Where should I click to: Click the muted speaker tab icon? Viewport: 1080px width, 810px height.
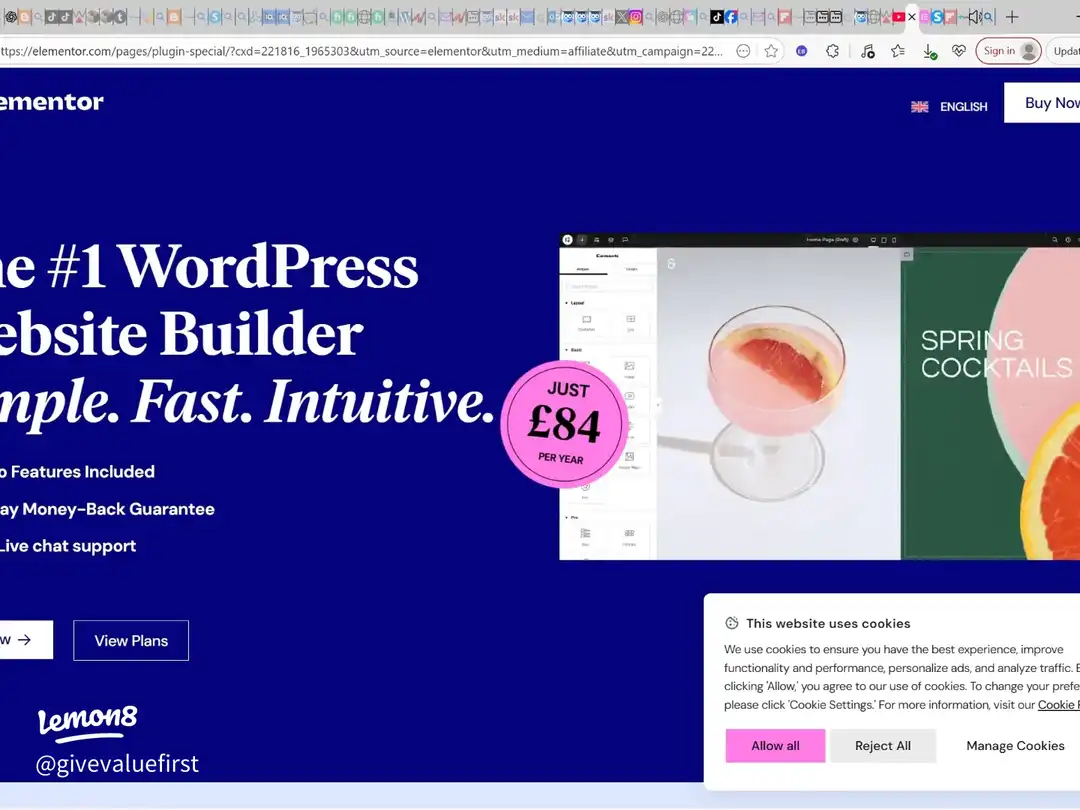pyautogui.click(x=974, y=17)
